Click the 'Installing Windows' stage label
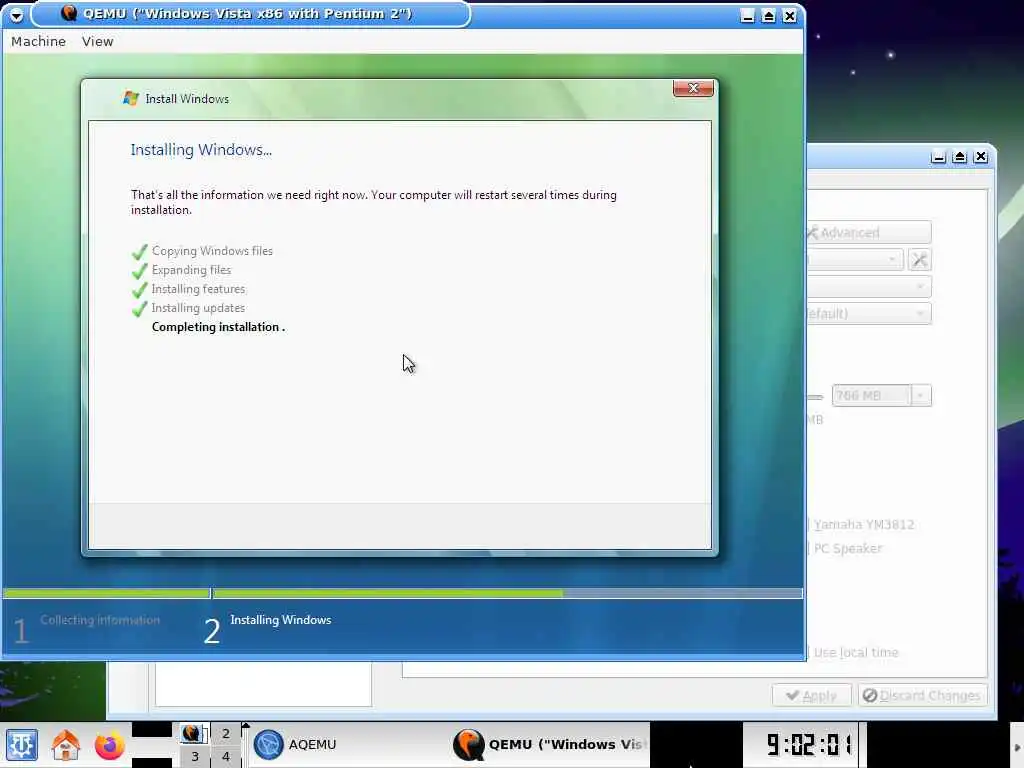 (281, 620)
